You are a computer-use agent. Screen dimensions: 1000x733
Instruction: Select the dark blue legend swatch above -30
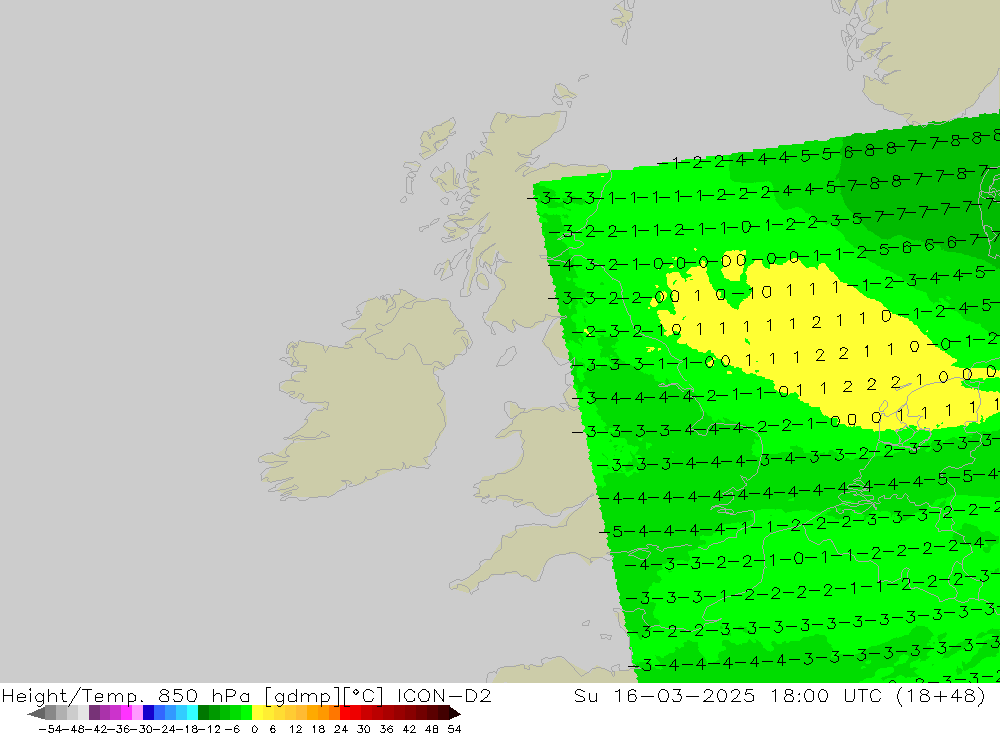[148, 713]
